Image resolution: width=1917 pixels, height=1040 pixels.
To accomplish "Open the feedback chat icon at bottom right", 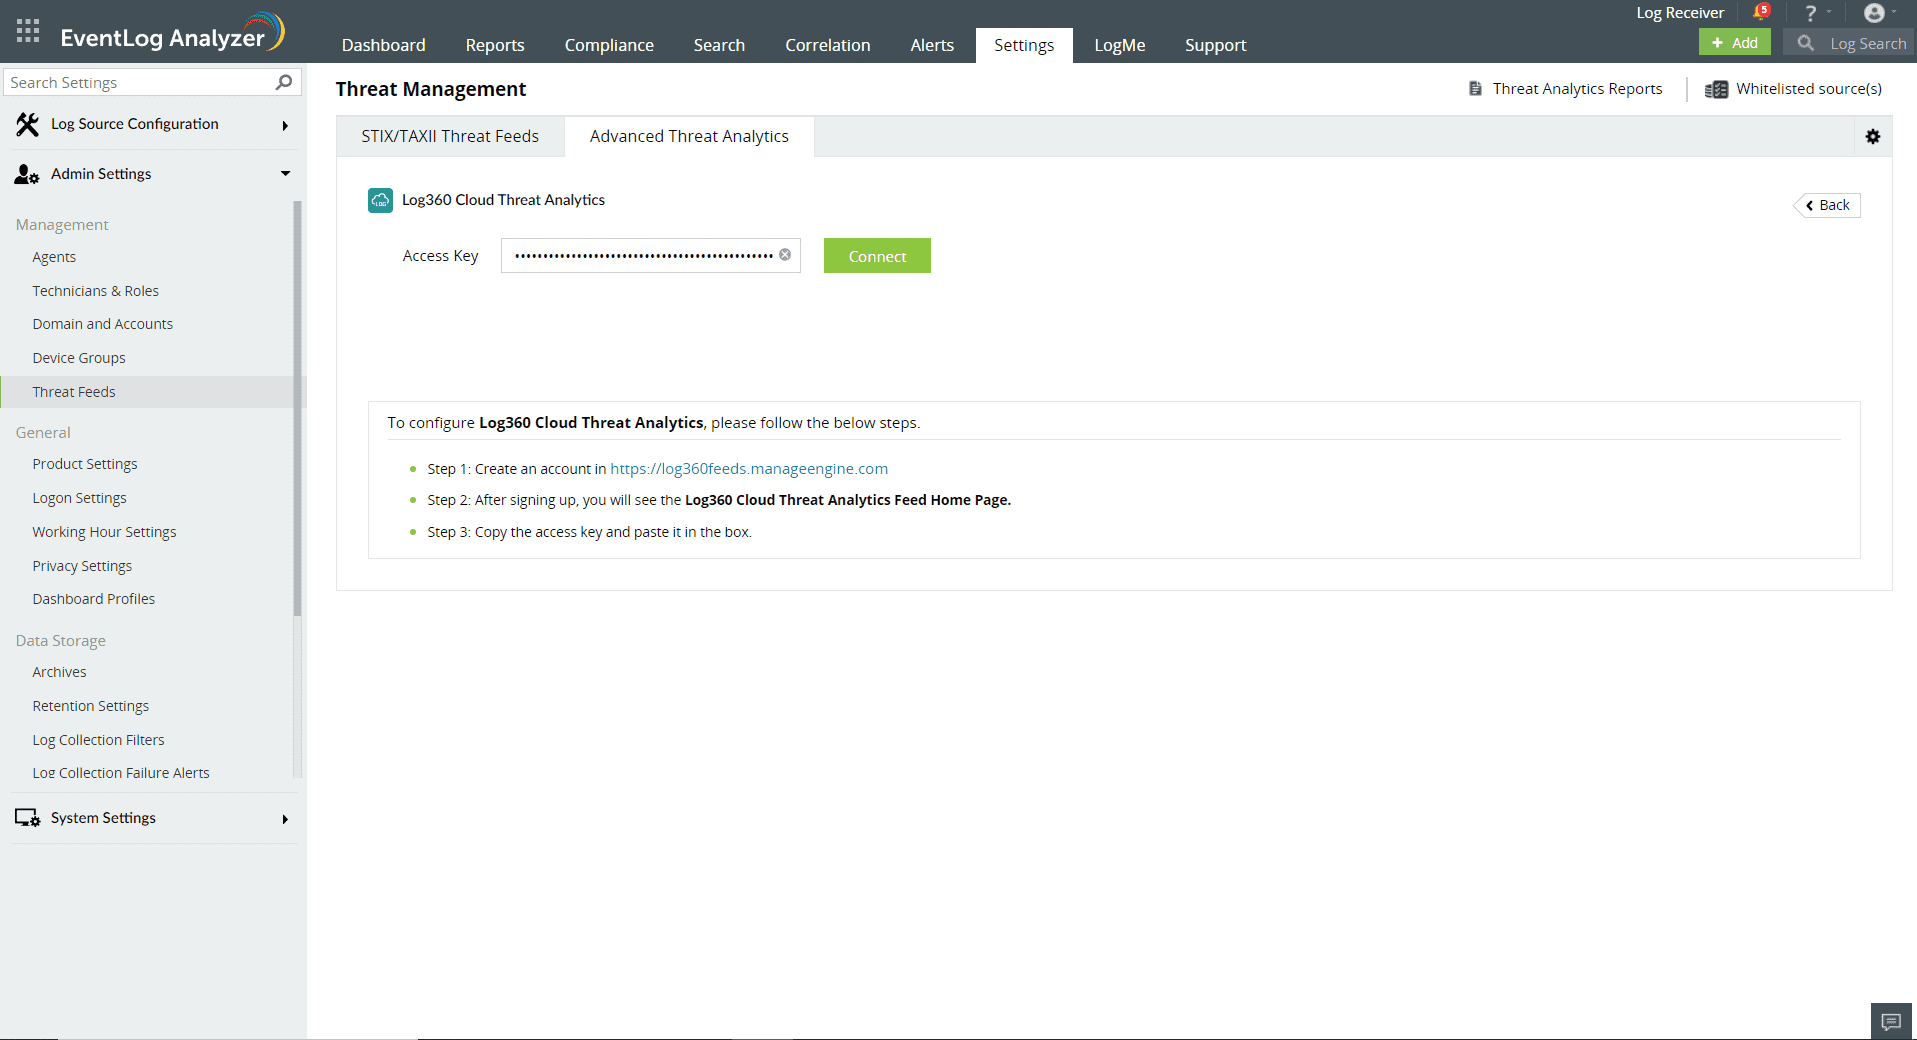I will click(1891, 1021).
